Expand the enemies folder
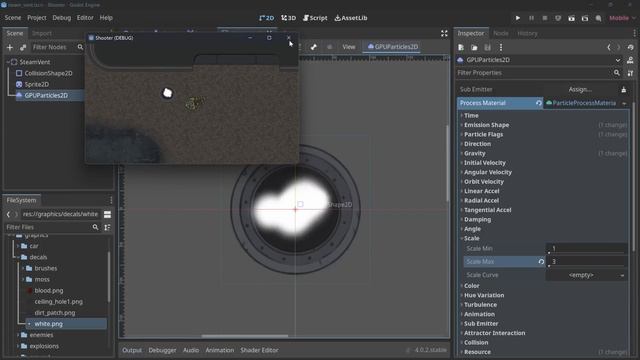The height and width of the screenshot is (360, 640). (x=18, y=335)
